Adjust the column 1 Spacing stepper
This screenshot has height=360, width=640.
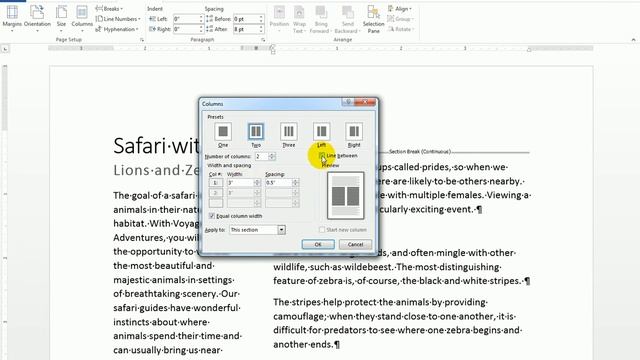tap(296, 183)
